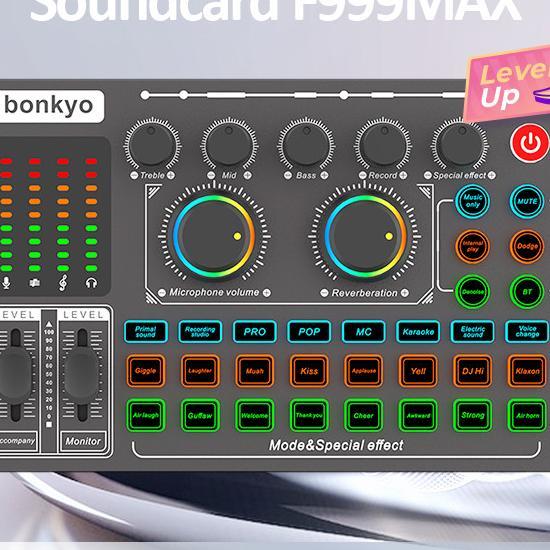Select the Karaoke mode
The height and width of the screenshot is (550, 550).
click(418, 331)
